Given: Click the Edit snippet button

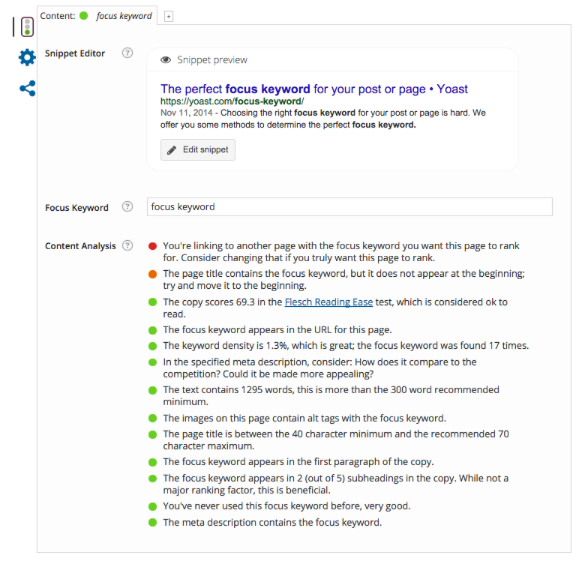Looking at the screenshot, I should coord(198,150).
